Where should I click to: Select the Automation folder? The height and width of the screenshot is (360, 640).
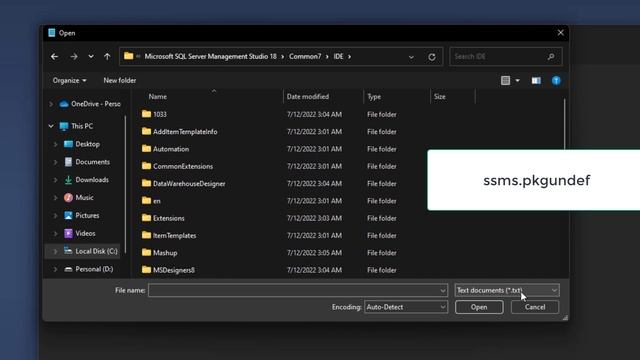point(165,149)
